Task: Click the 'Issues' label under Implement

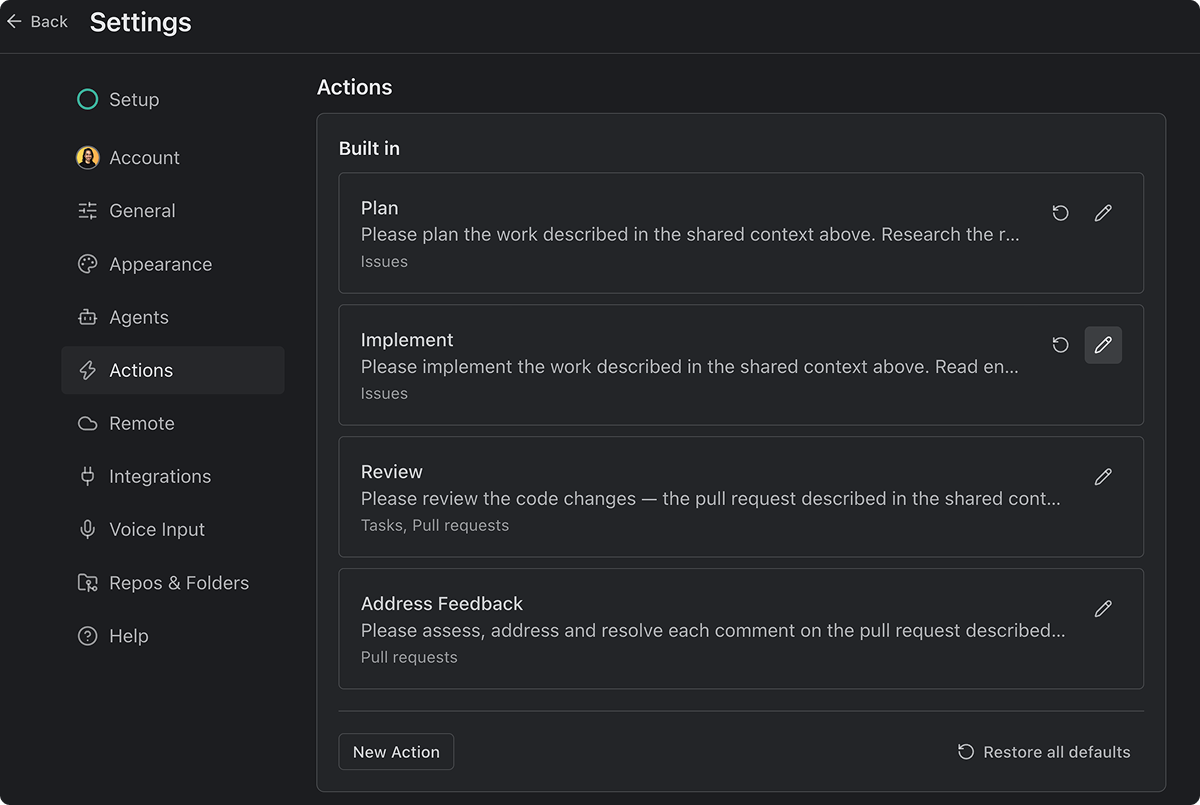Action: (x=384, y=393)
